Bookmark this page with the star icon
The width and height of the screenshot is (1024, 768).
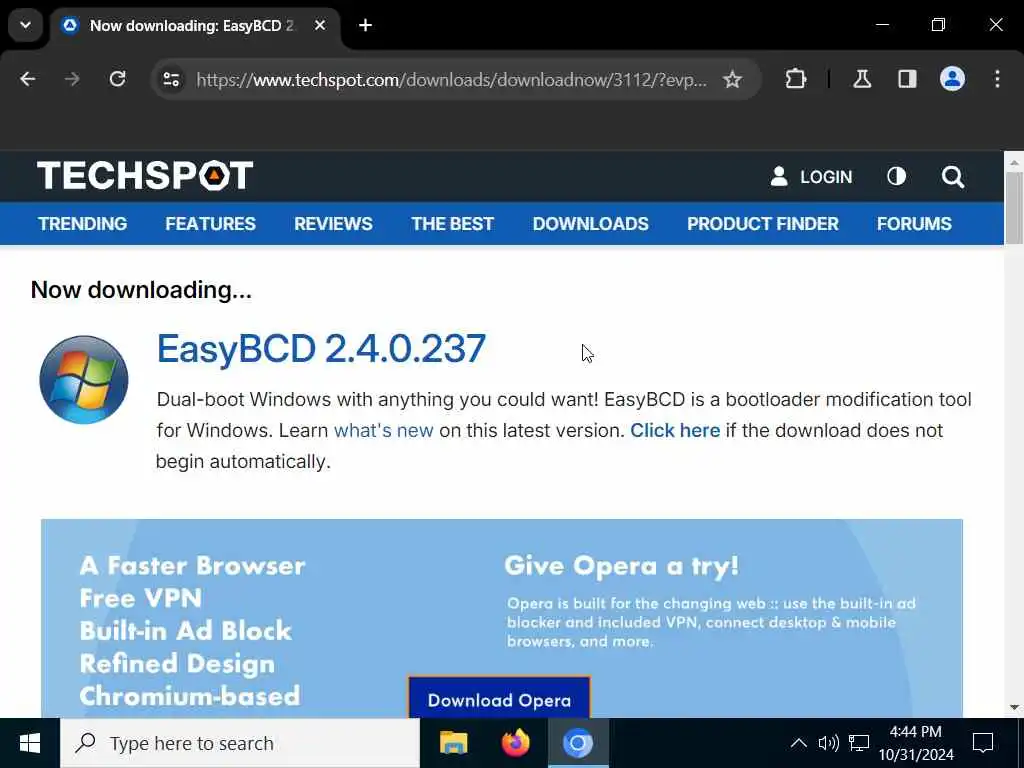[x=732, y=80]
